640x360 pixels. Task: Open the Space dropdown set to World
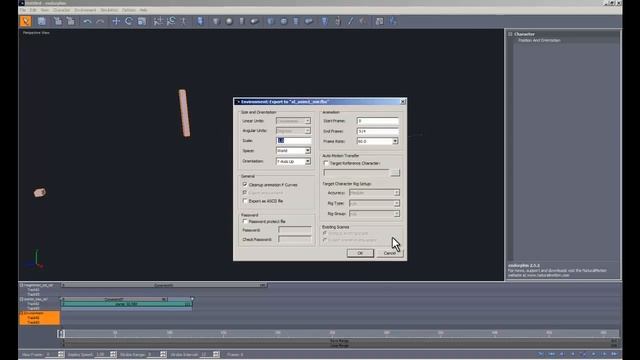point(293,151)
